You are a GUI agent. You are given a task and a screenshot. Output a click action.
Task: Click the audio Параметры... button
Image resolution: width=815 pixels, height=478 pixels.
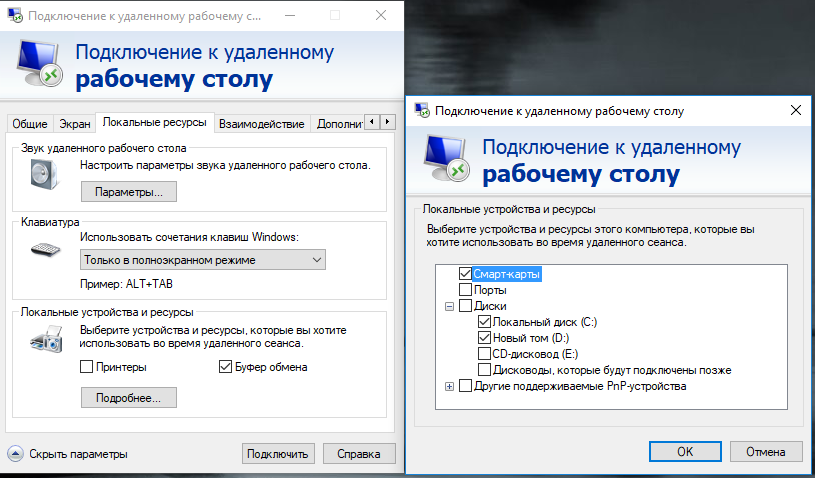129,192
